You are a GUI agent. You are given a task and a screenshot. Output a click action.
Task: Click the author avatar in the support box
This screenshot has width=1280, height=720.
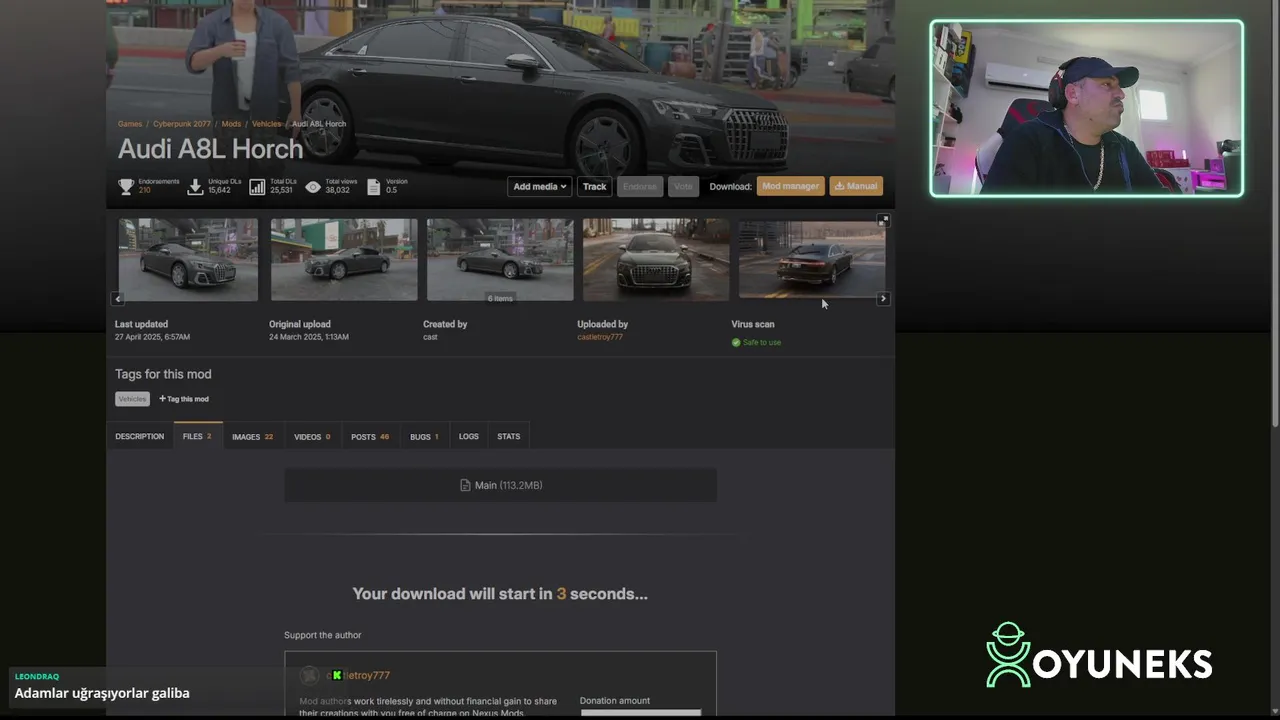coord(310,676)
